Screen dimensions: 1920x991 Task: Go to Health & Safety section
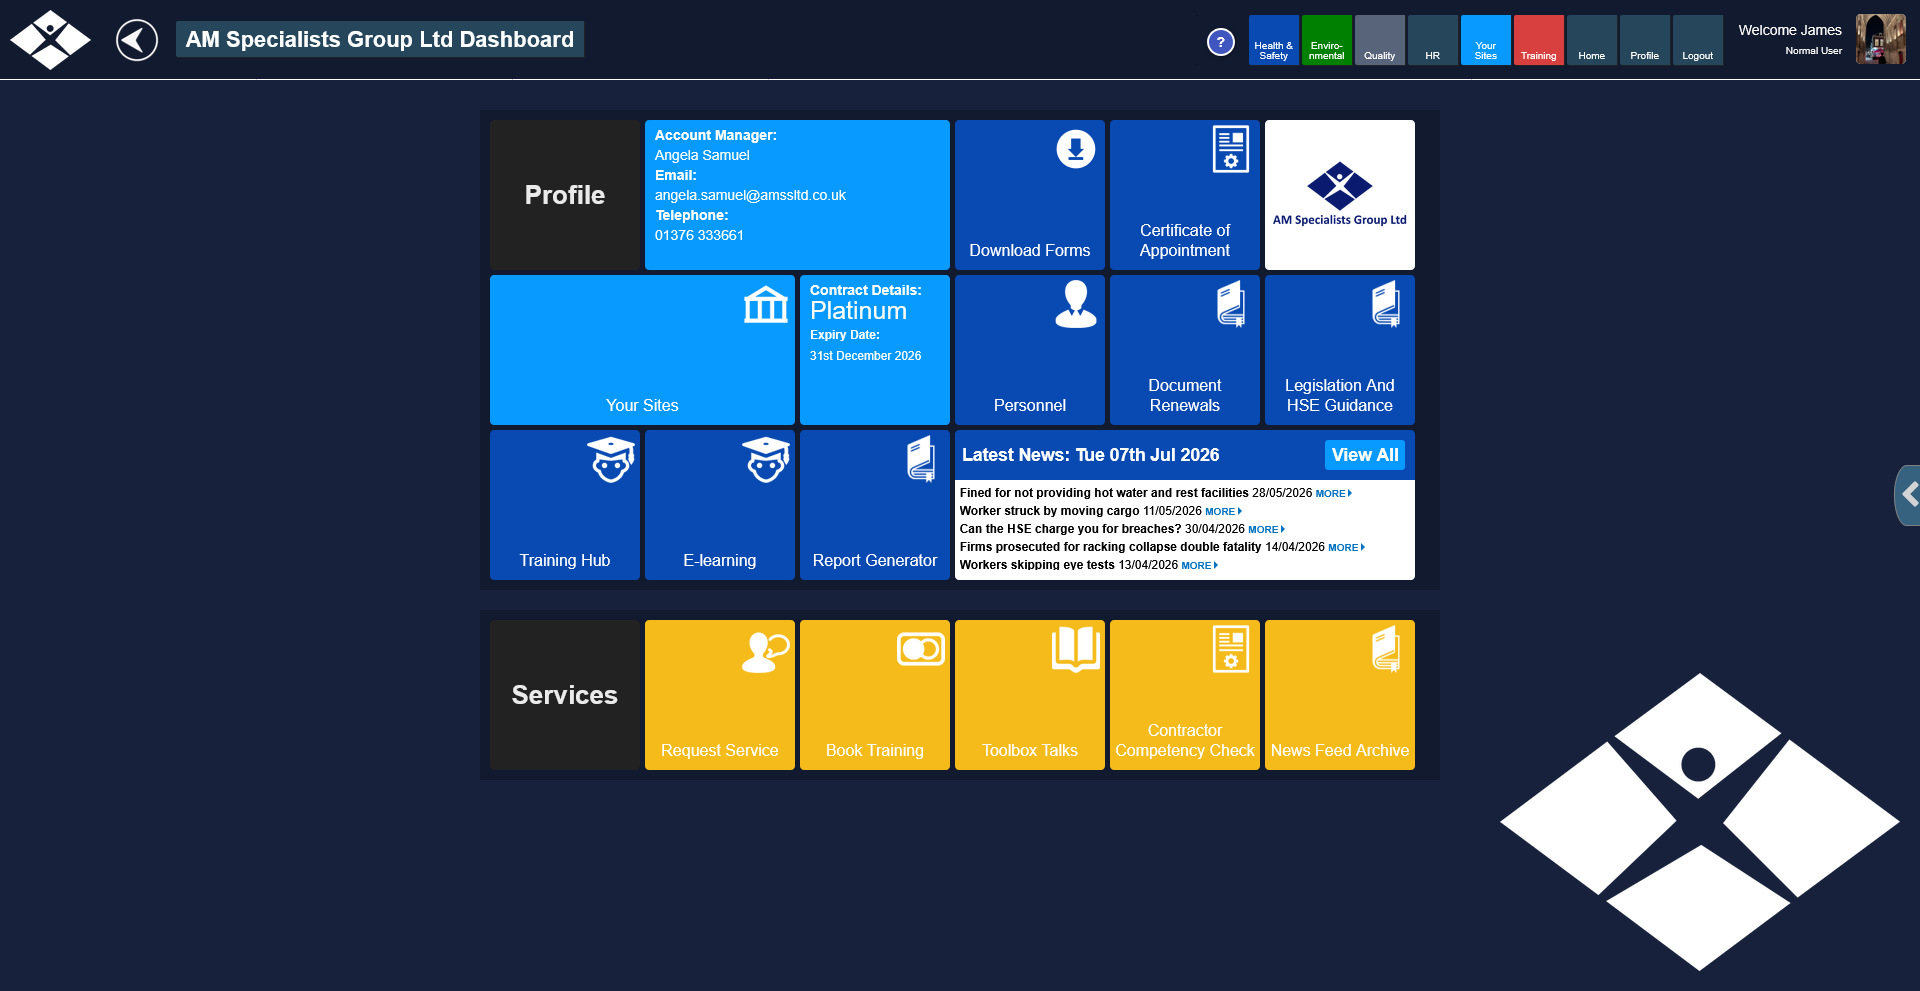1274,40
